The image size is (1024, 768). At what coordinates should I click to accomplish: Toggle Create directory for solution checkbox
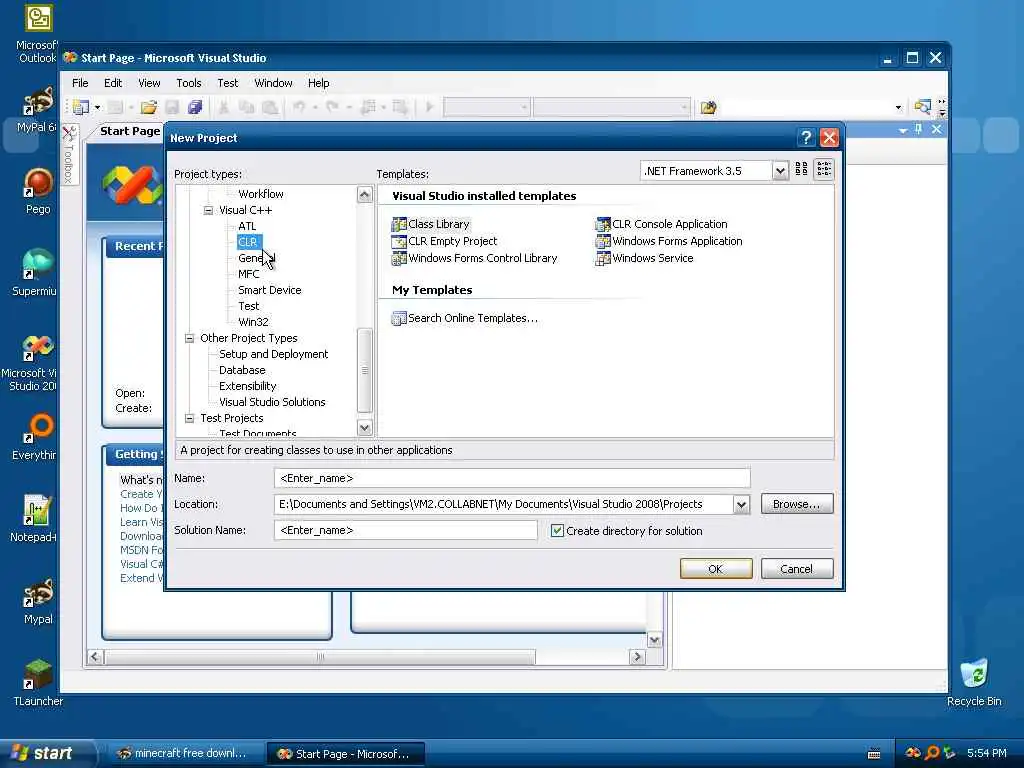pyautogui.click(x=557, y=530)
